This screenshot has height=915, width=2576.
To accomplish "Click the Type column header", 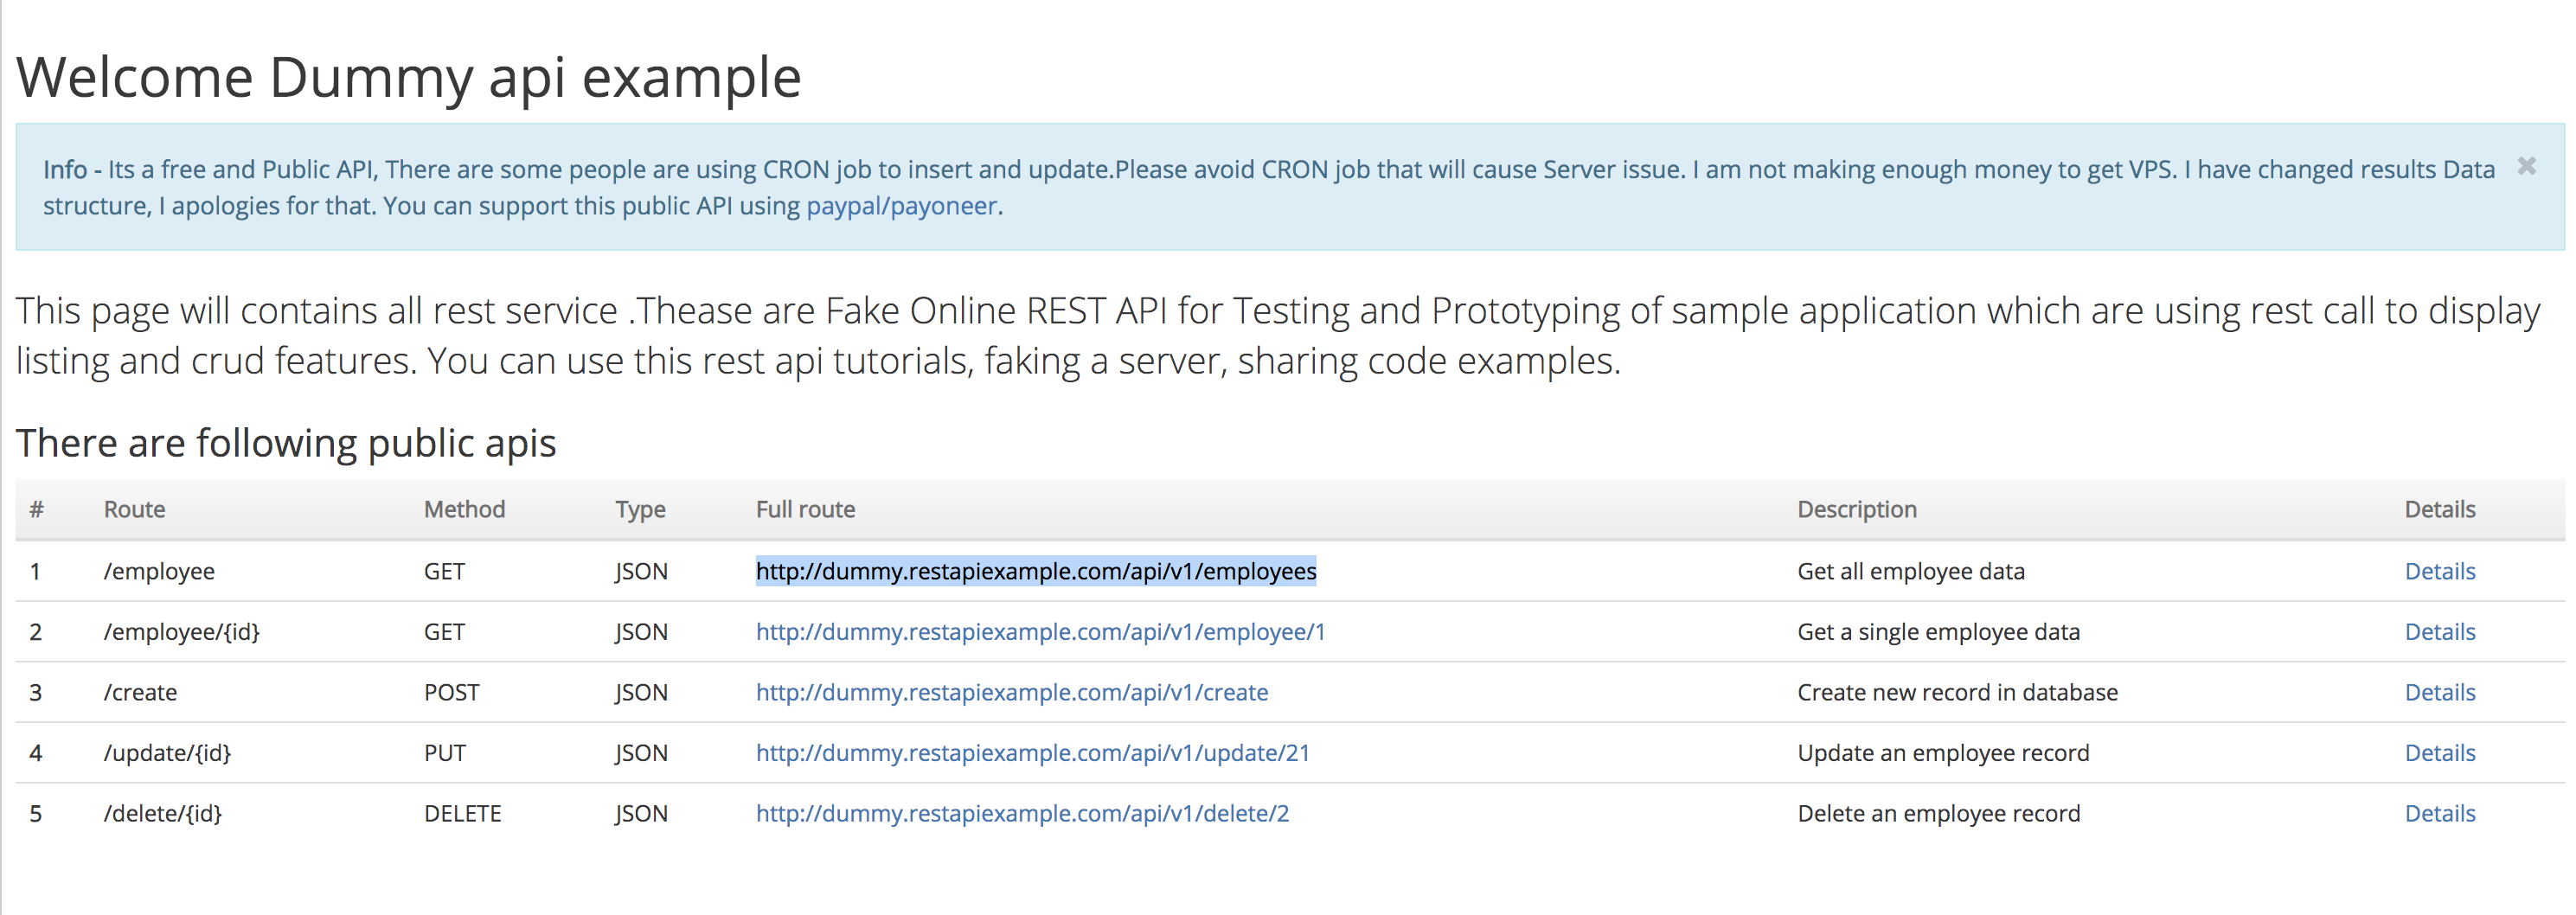I will [640, 509].
